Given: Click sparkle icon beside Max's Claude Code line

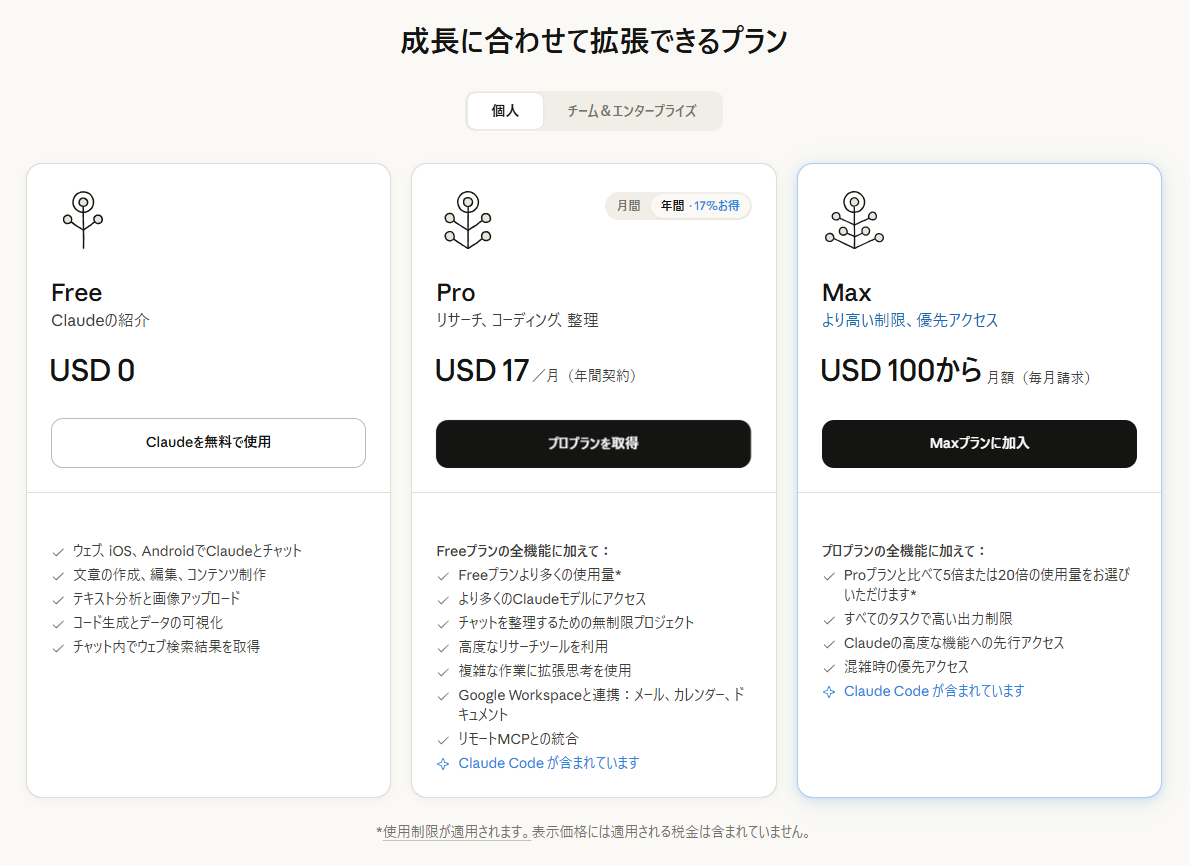Looking at the screenshot, I should pyautogui.click(x=828, y=692).
